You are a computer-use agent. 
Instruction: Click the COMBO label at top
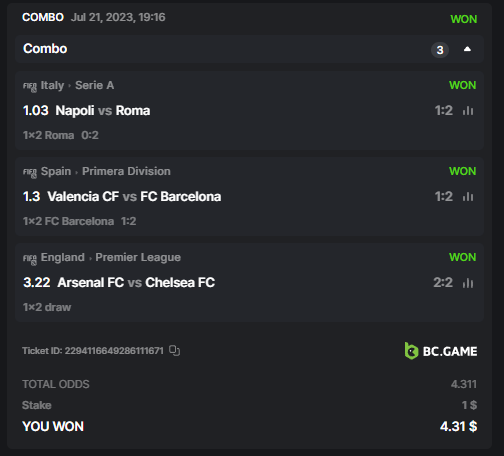(x=43, y=17)
